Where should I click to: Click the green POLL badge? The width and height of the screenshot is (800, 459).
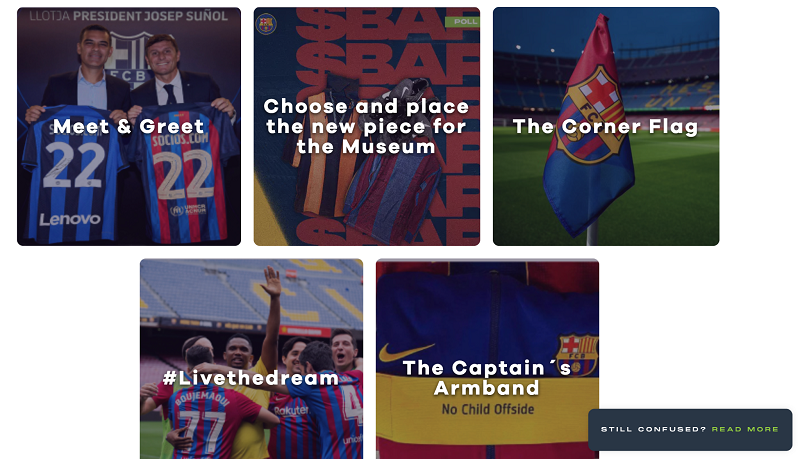click(x=462, y=21)
